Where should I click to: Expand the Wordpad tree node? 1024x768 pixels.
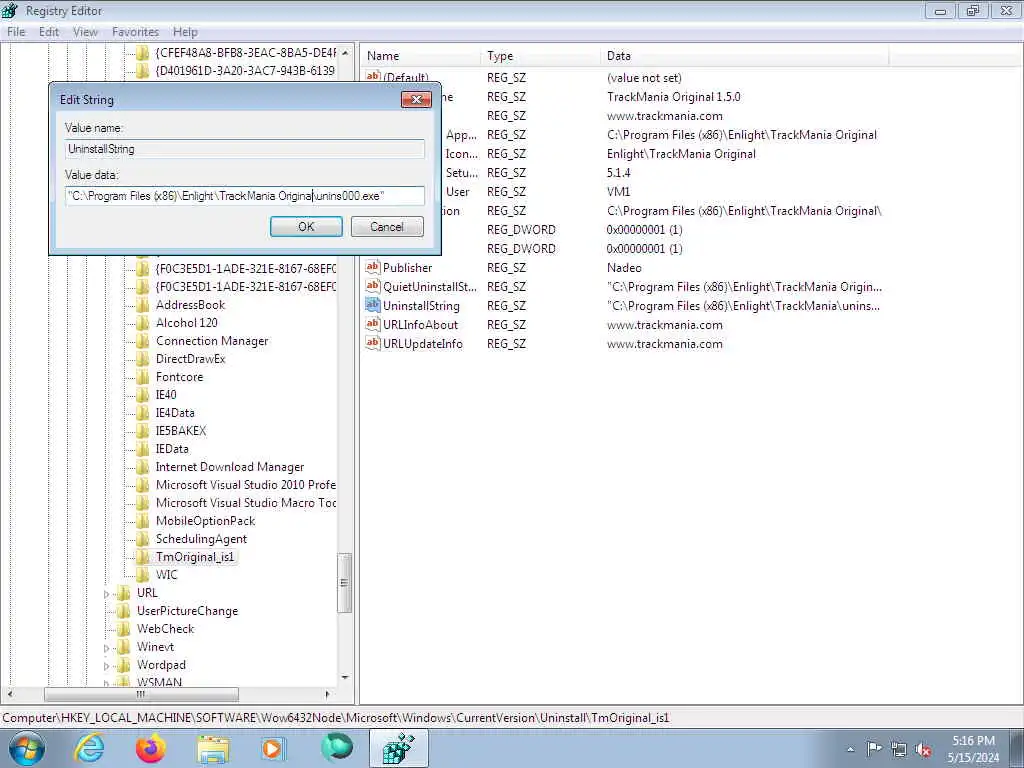[x=106, y=666]
